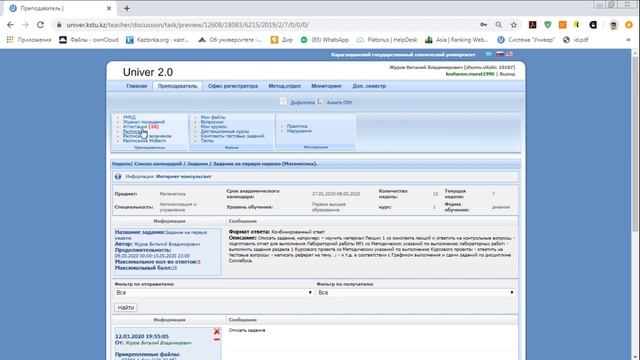Viewport: 640px width, 360px height.
Task: Open the (85) WhatsApp bookmark
Action: point(325,40)
